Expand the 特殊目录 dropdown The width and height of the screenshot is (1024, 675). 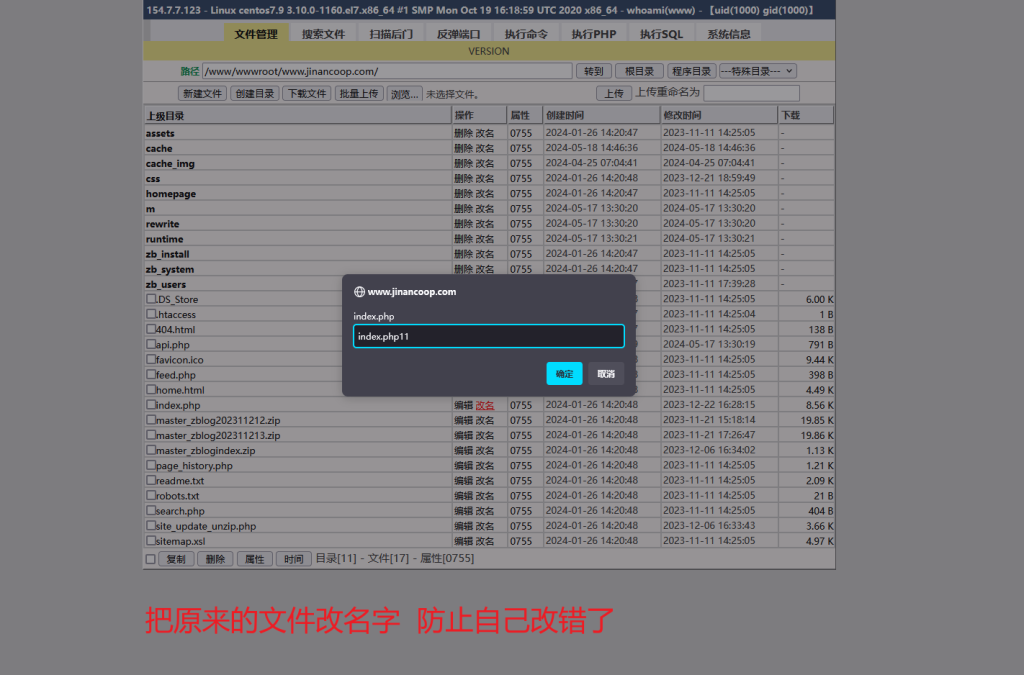coord(757,71)
